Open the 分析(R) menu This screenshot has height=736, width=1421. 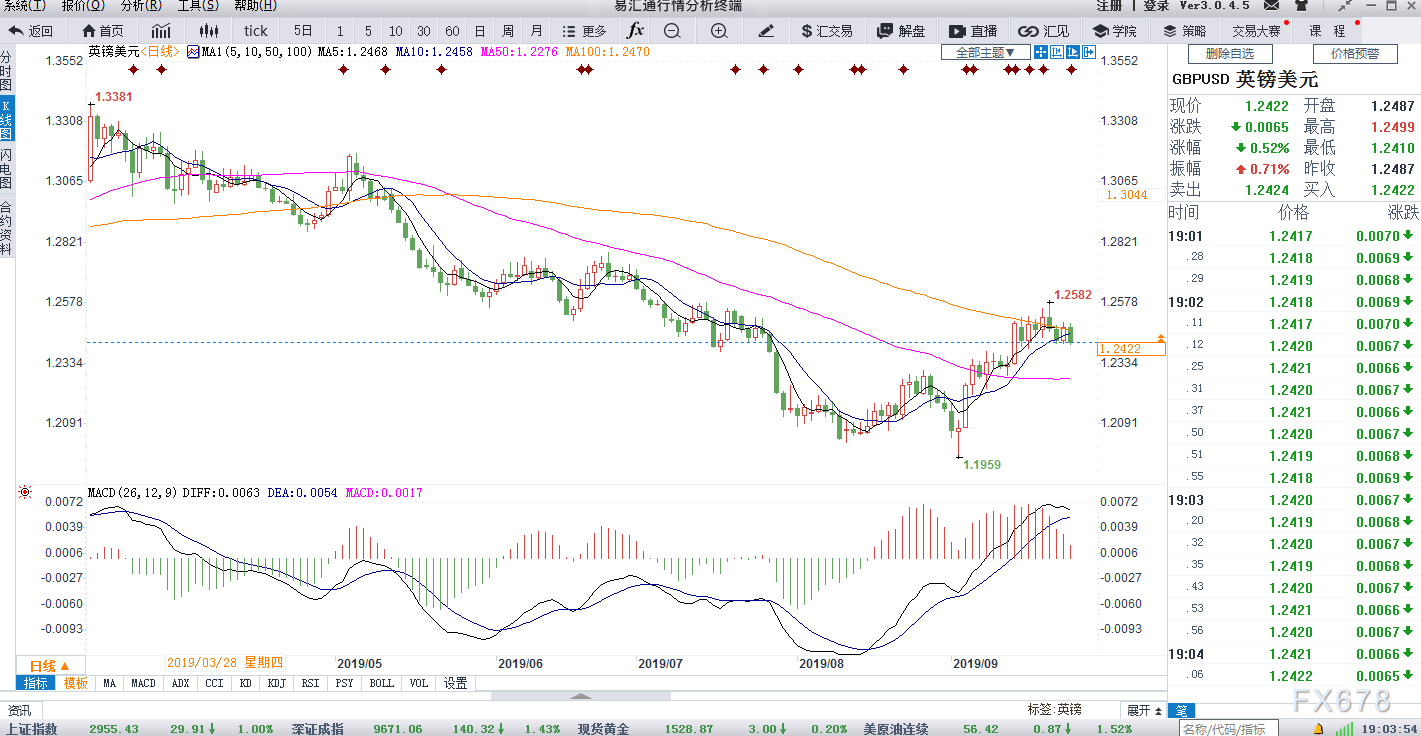coord(140,6)
